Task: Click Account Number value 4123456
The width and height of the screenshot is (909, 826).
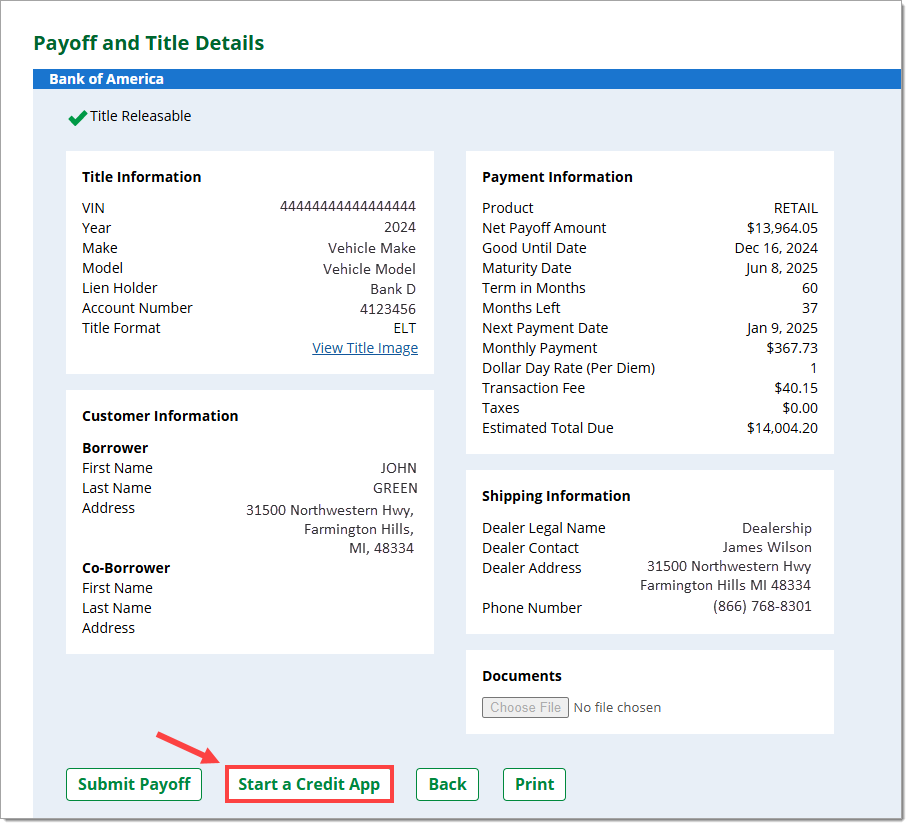Action: [x=387, y=309]
